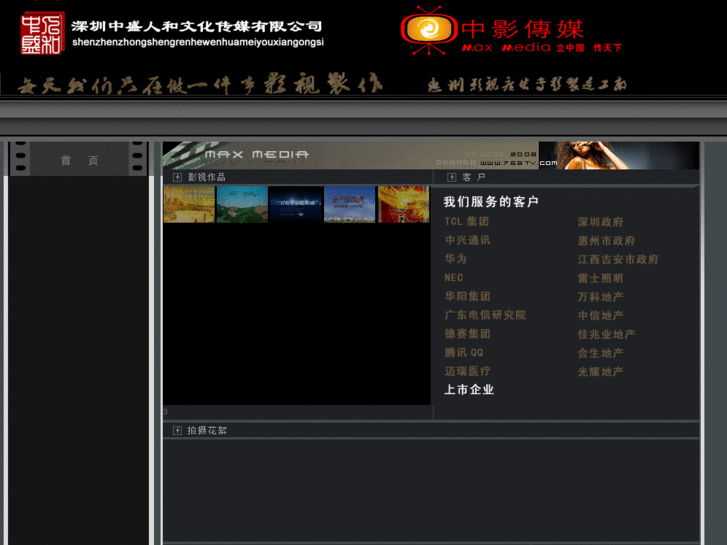727x545 pixels.
Task: Open the fourth blue sky video thumbnail
Action: click(x=350, y=205)
